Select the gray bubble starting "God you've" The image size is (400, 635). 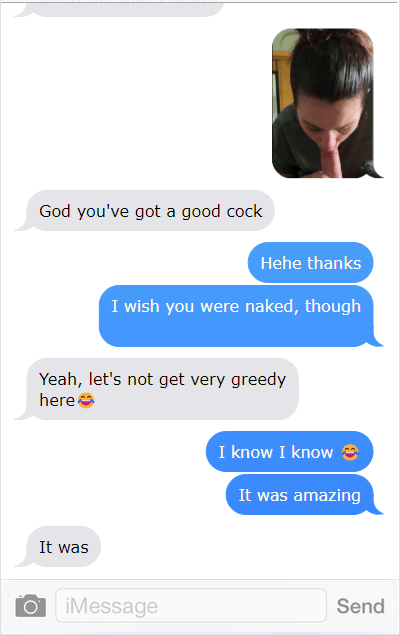(150, 211)
